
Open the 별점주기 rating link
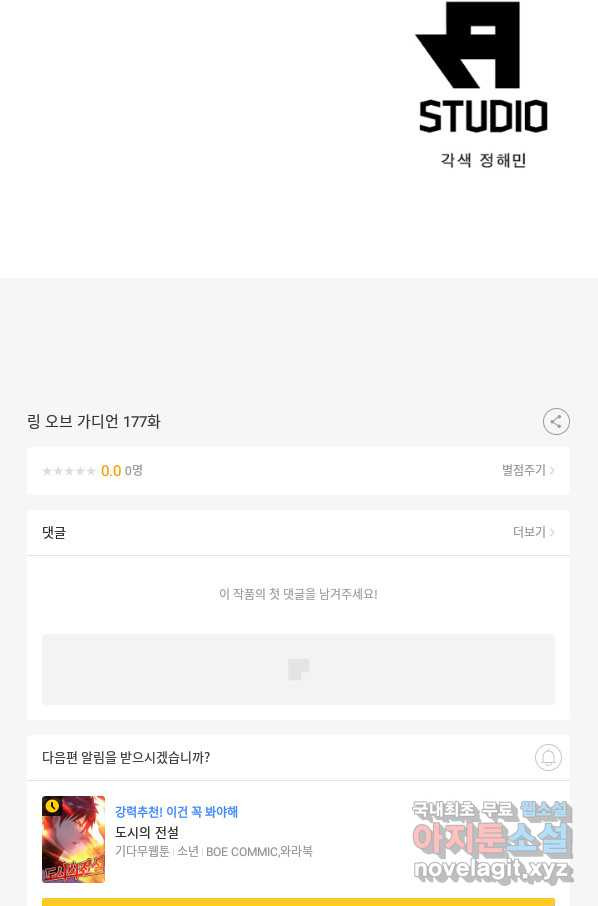(x=523, y=470)
